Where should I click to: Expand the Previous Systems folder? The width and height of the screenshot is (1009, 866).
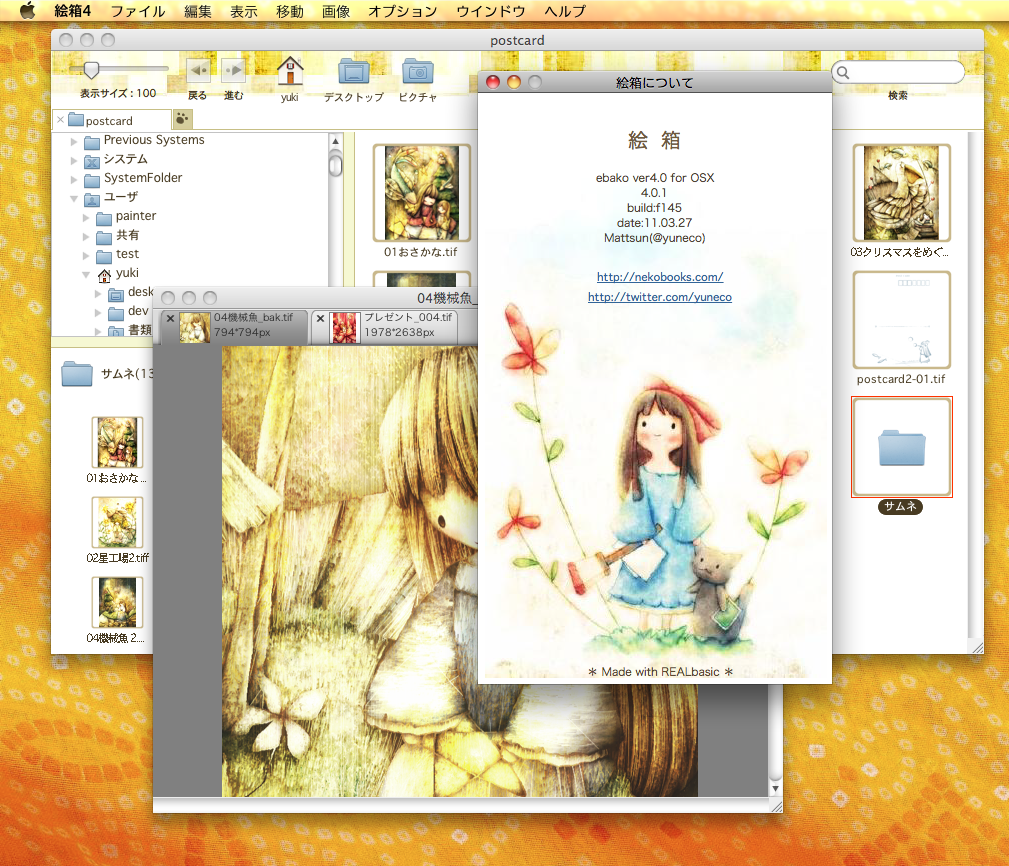pyautogui.click(x=74, y=141)
